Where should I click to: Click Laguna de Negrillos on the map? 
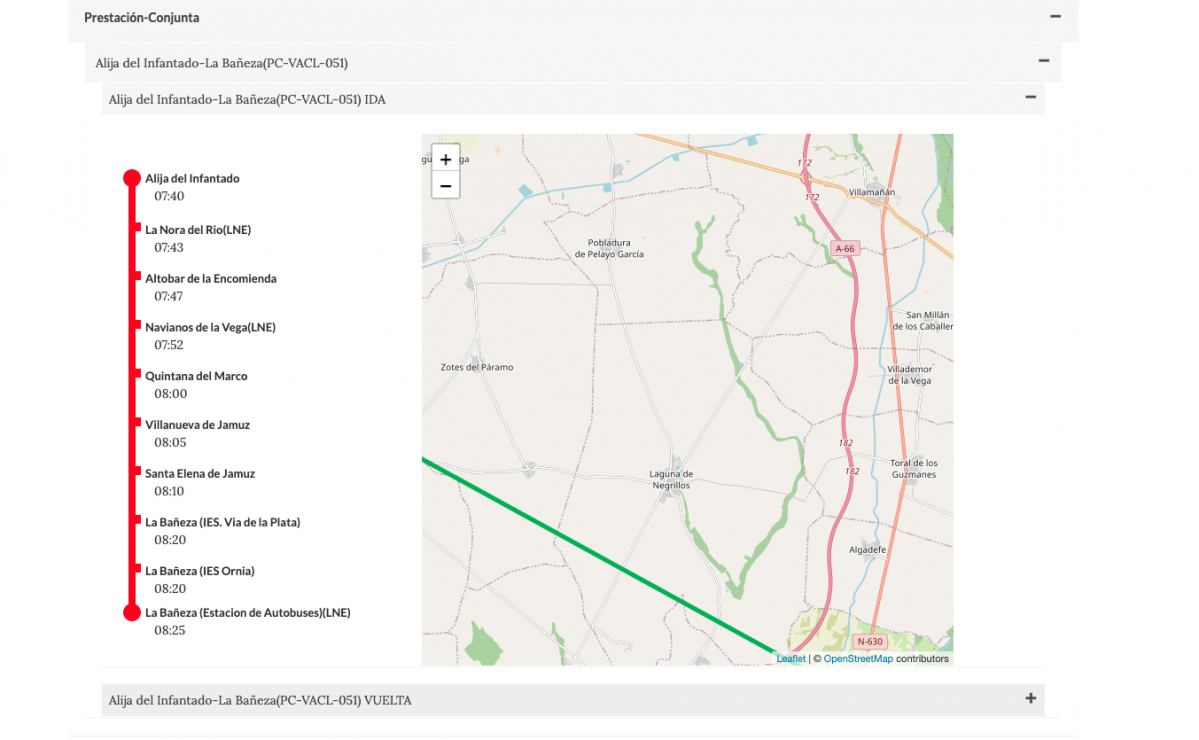[671, 479]
